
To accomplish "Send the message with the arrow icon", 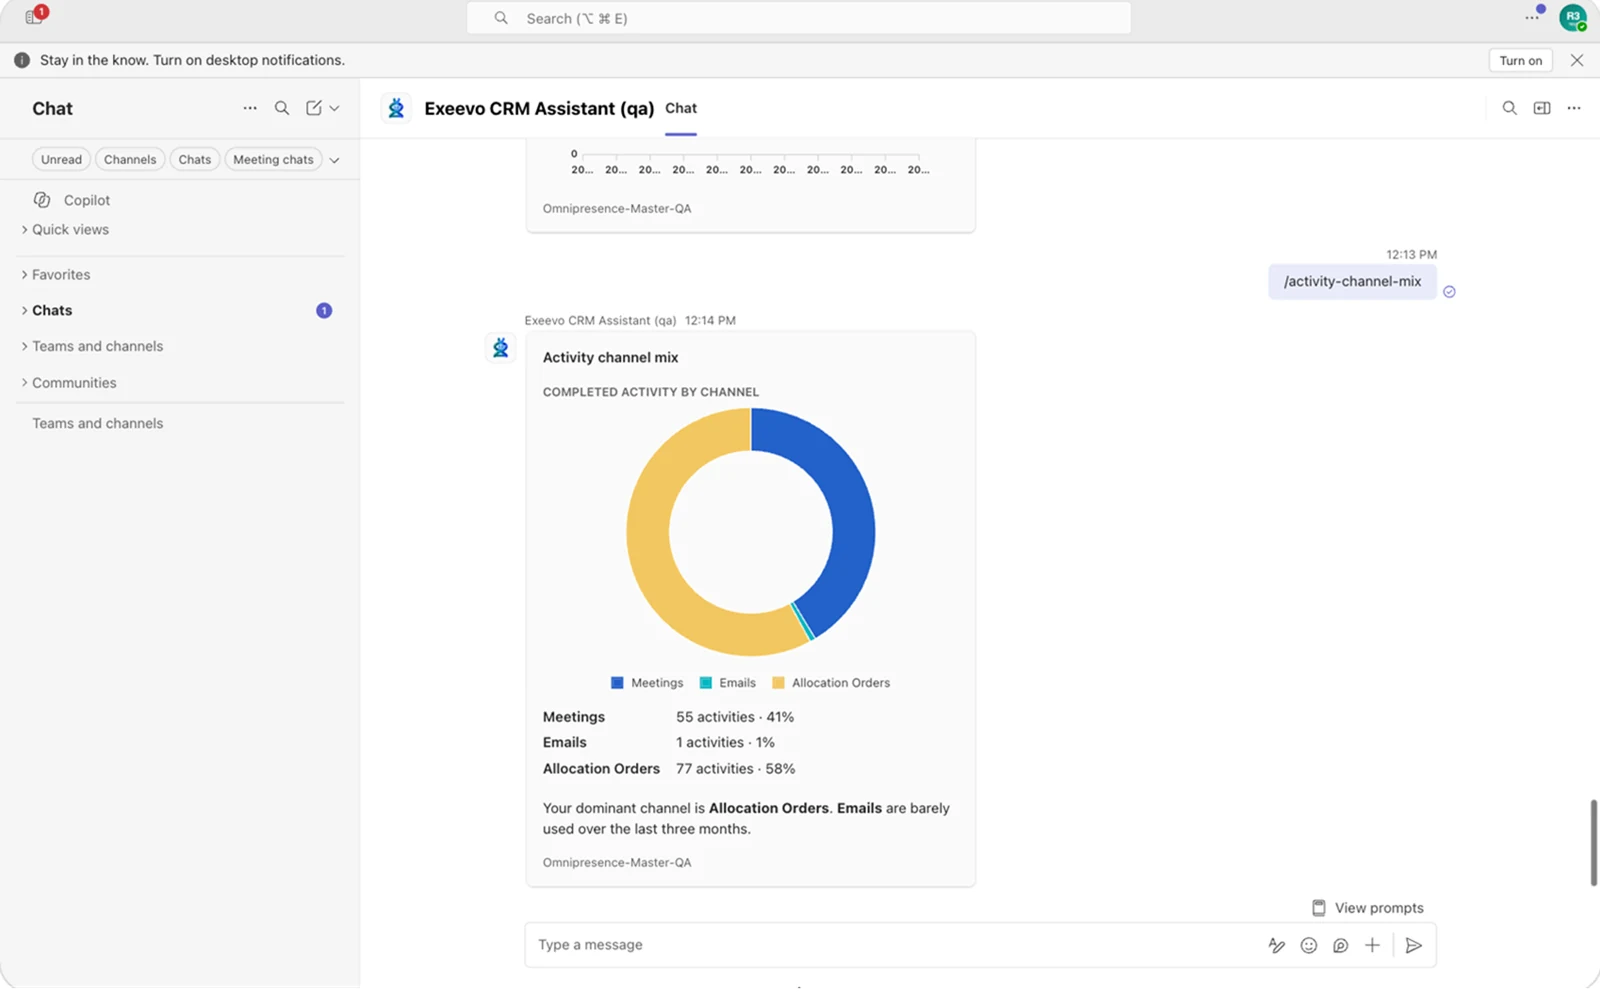I will click(1413, 945).
